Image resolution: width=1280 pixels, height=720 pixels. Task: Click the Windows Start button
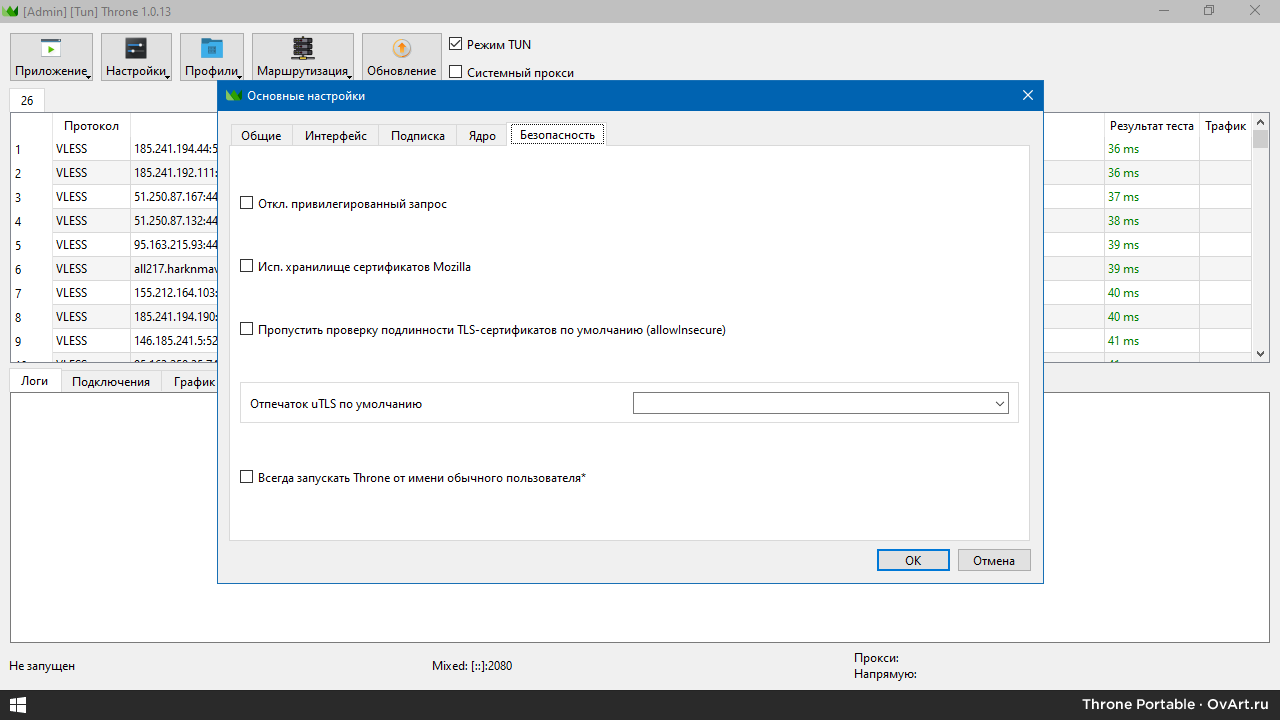[x=18, y=705]
